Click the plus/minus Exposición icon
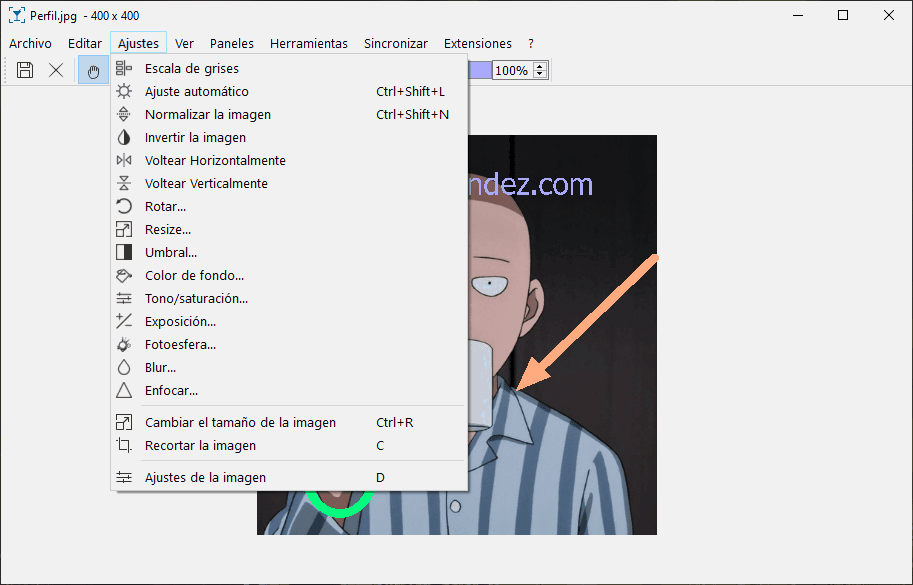This screenshot has height=585, width=913. (x=123, y=321)
